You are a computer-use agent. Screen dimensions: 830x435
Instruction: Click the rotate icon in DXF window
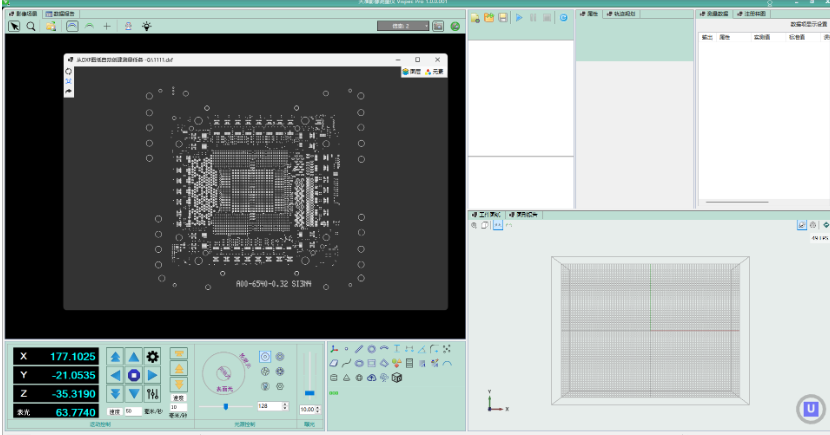68,71
